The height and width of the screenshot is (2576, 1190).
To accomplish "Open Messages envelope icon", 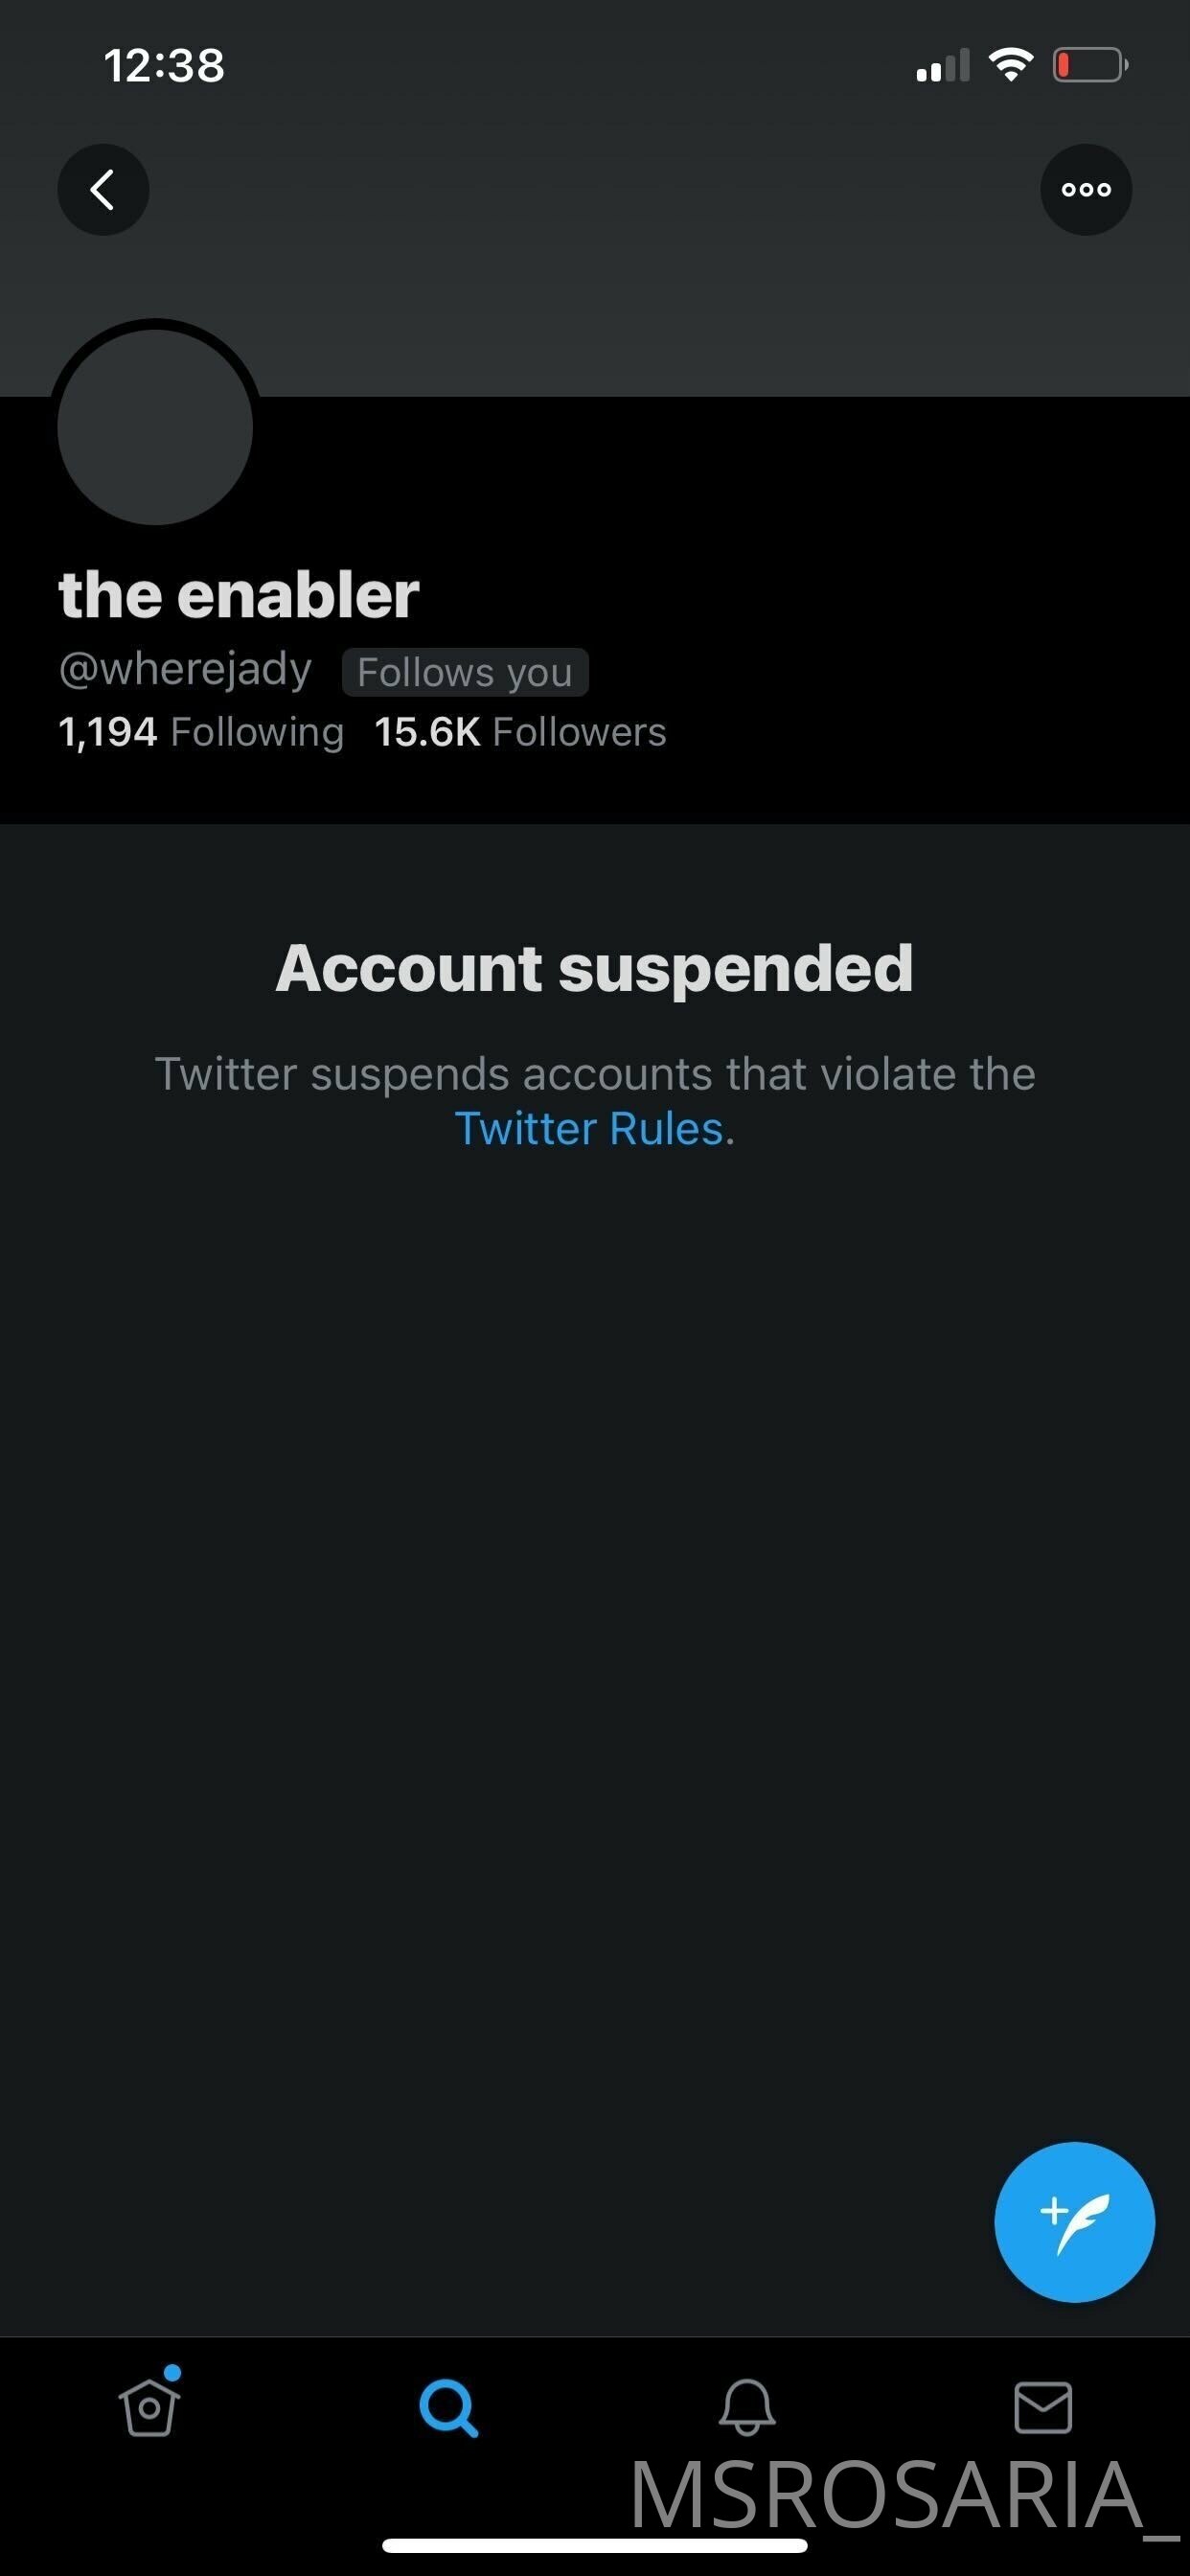I will (1043, 2407).
